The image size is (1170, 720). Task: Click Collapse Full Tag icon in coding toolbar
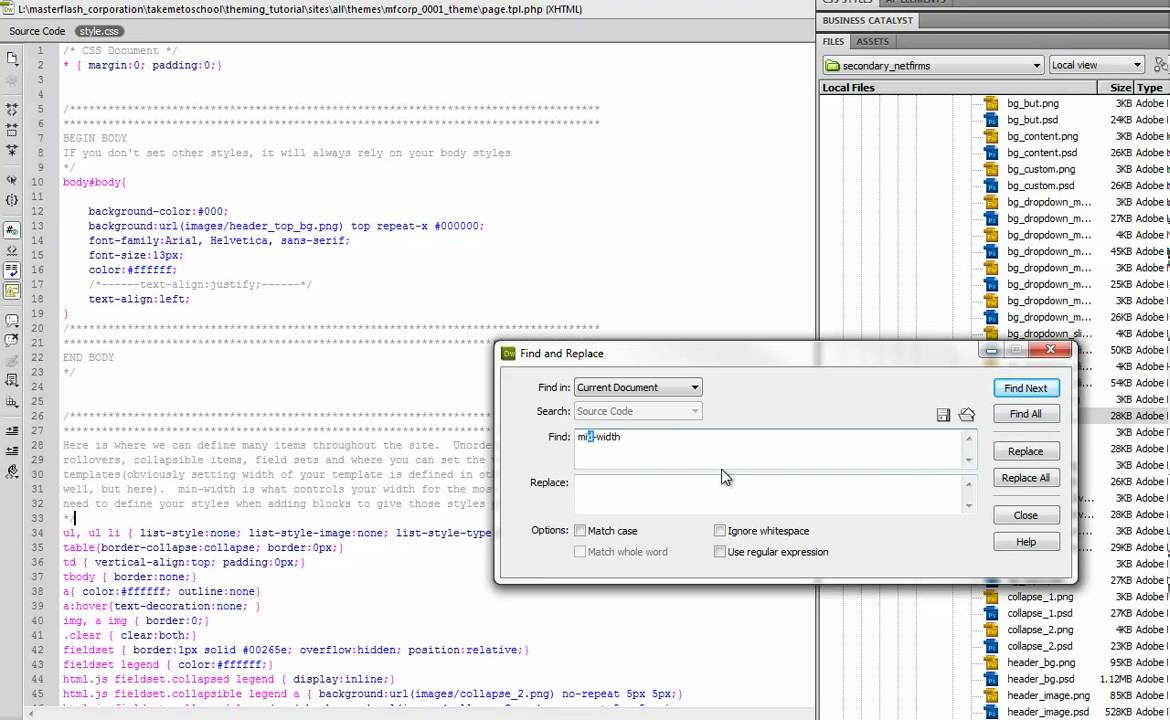12,110
